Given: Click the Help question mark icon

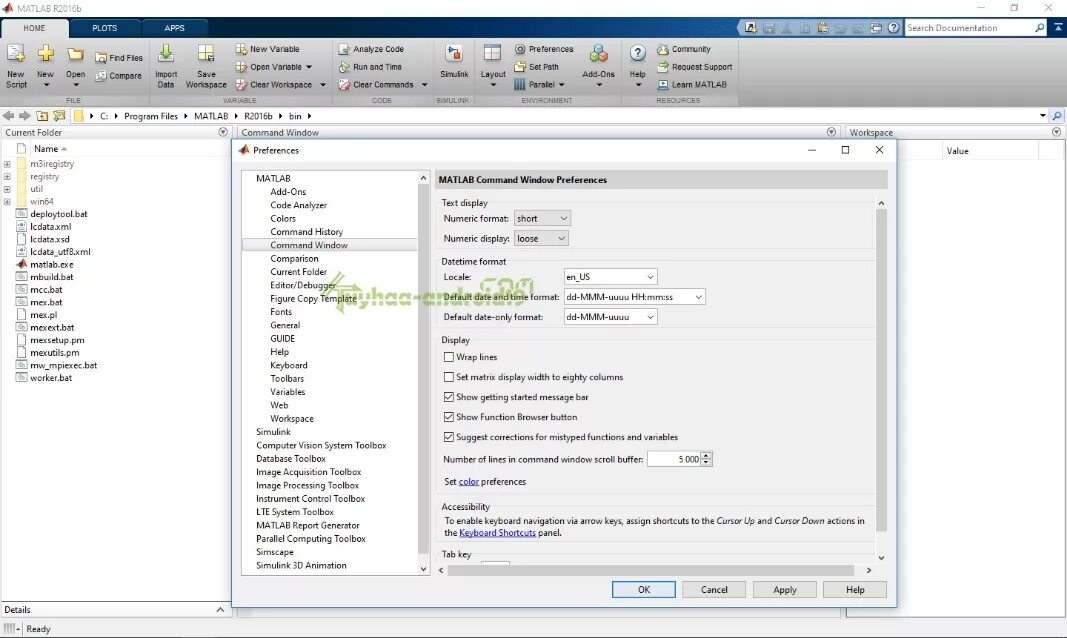Looking at the screenshot, I should [638, 53].
